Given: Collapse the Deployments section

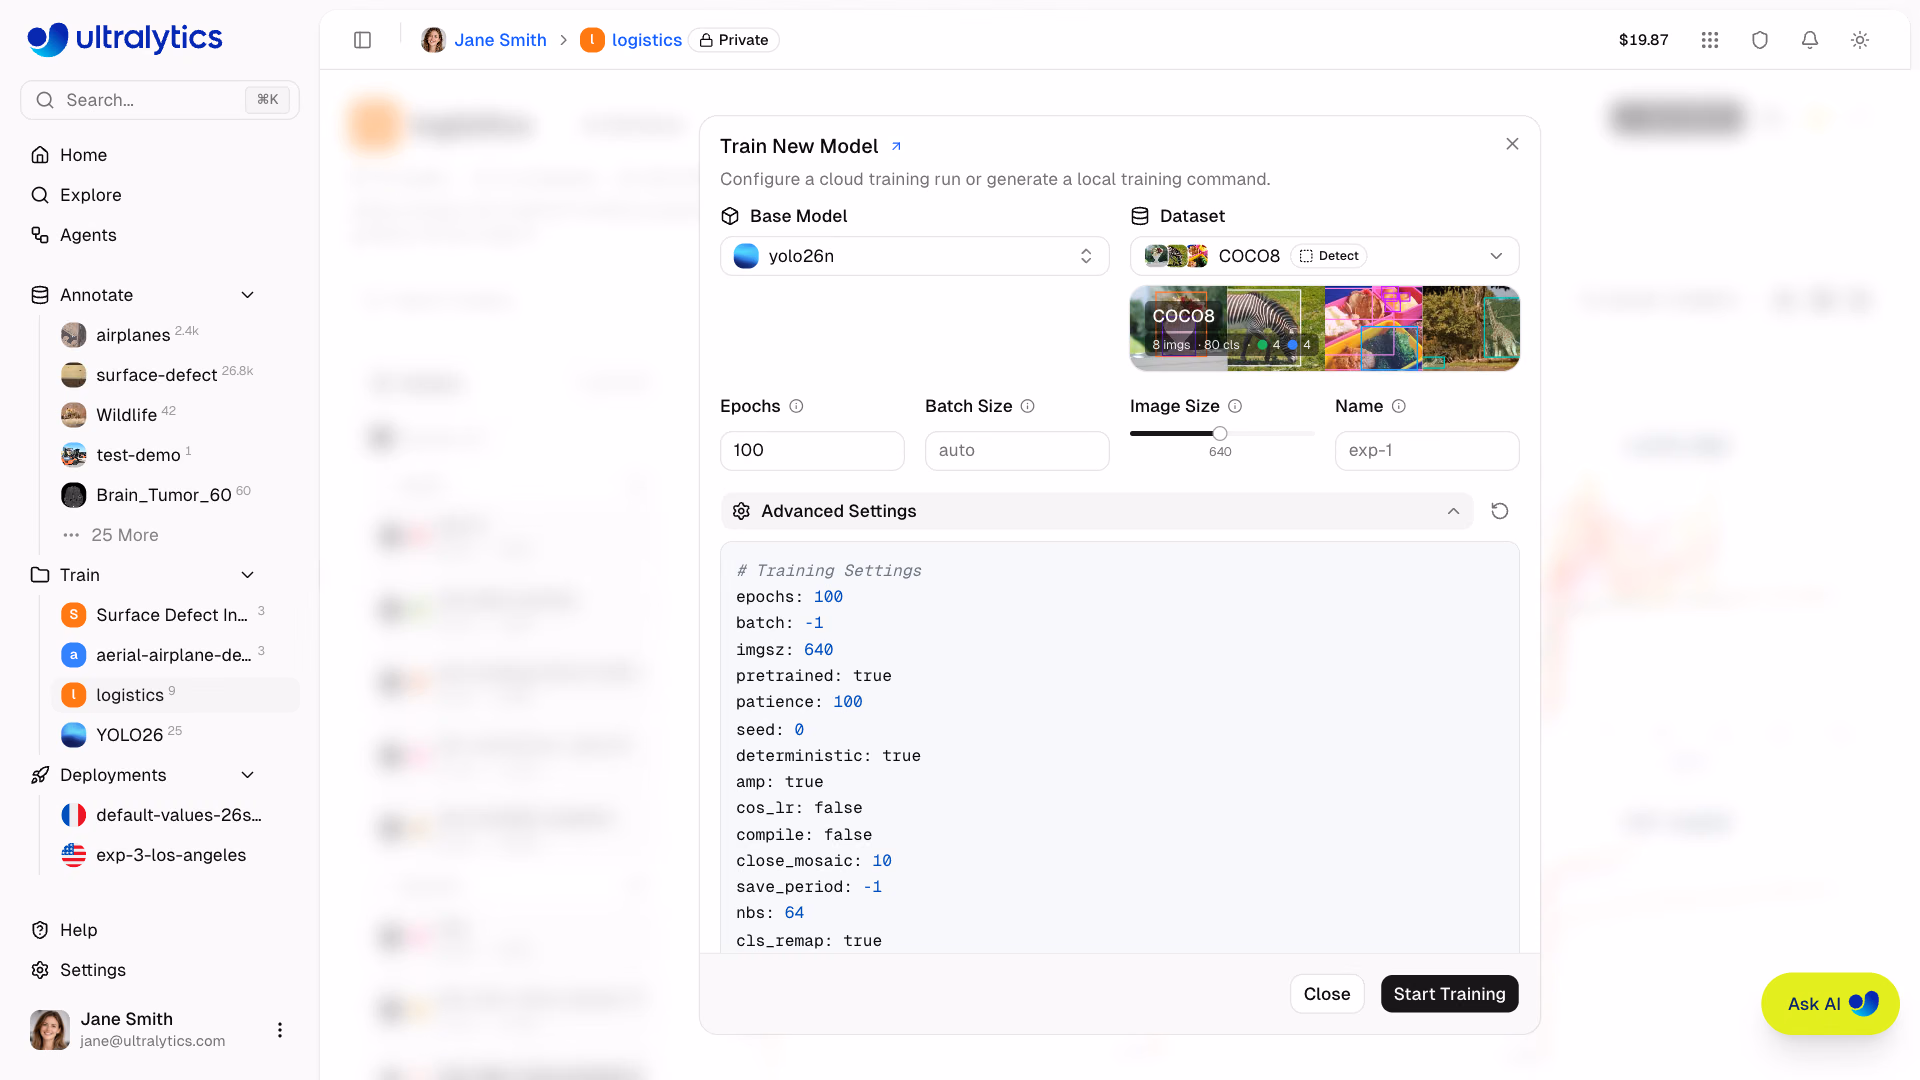Looking at the screenshot, I should pyautogui.click(x=248, y=775).
